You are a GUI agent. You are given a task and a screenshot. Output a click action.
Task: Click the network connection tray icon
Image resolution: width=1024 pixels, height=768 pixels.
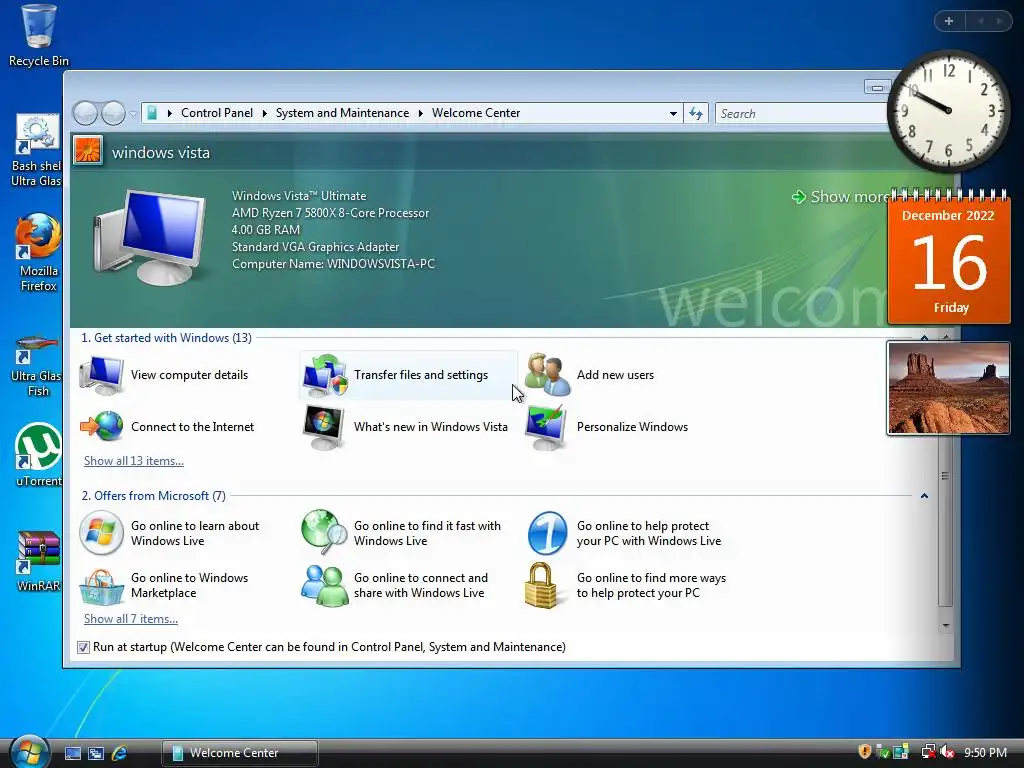coord(928,752)
